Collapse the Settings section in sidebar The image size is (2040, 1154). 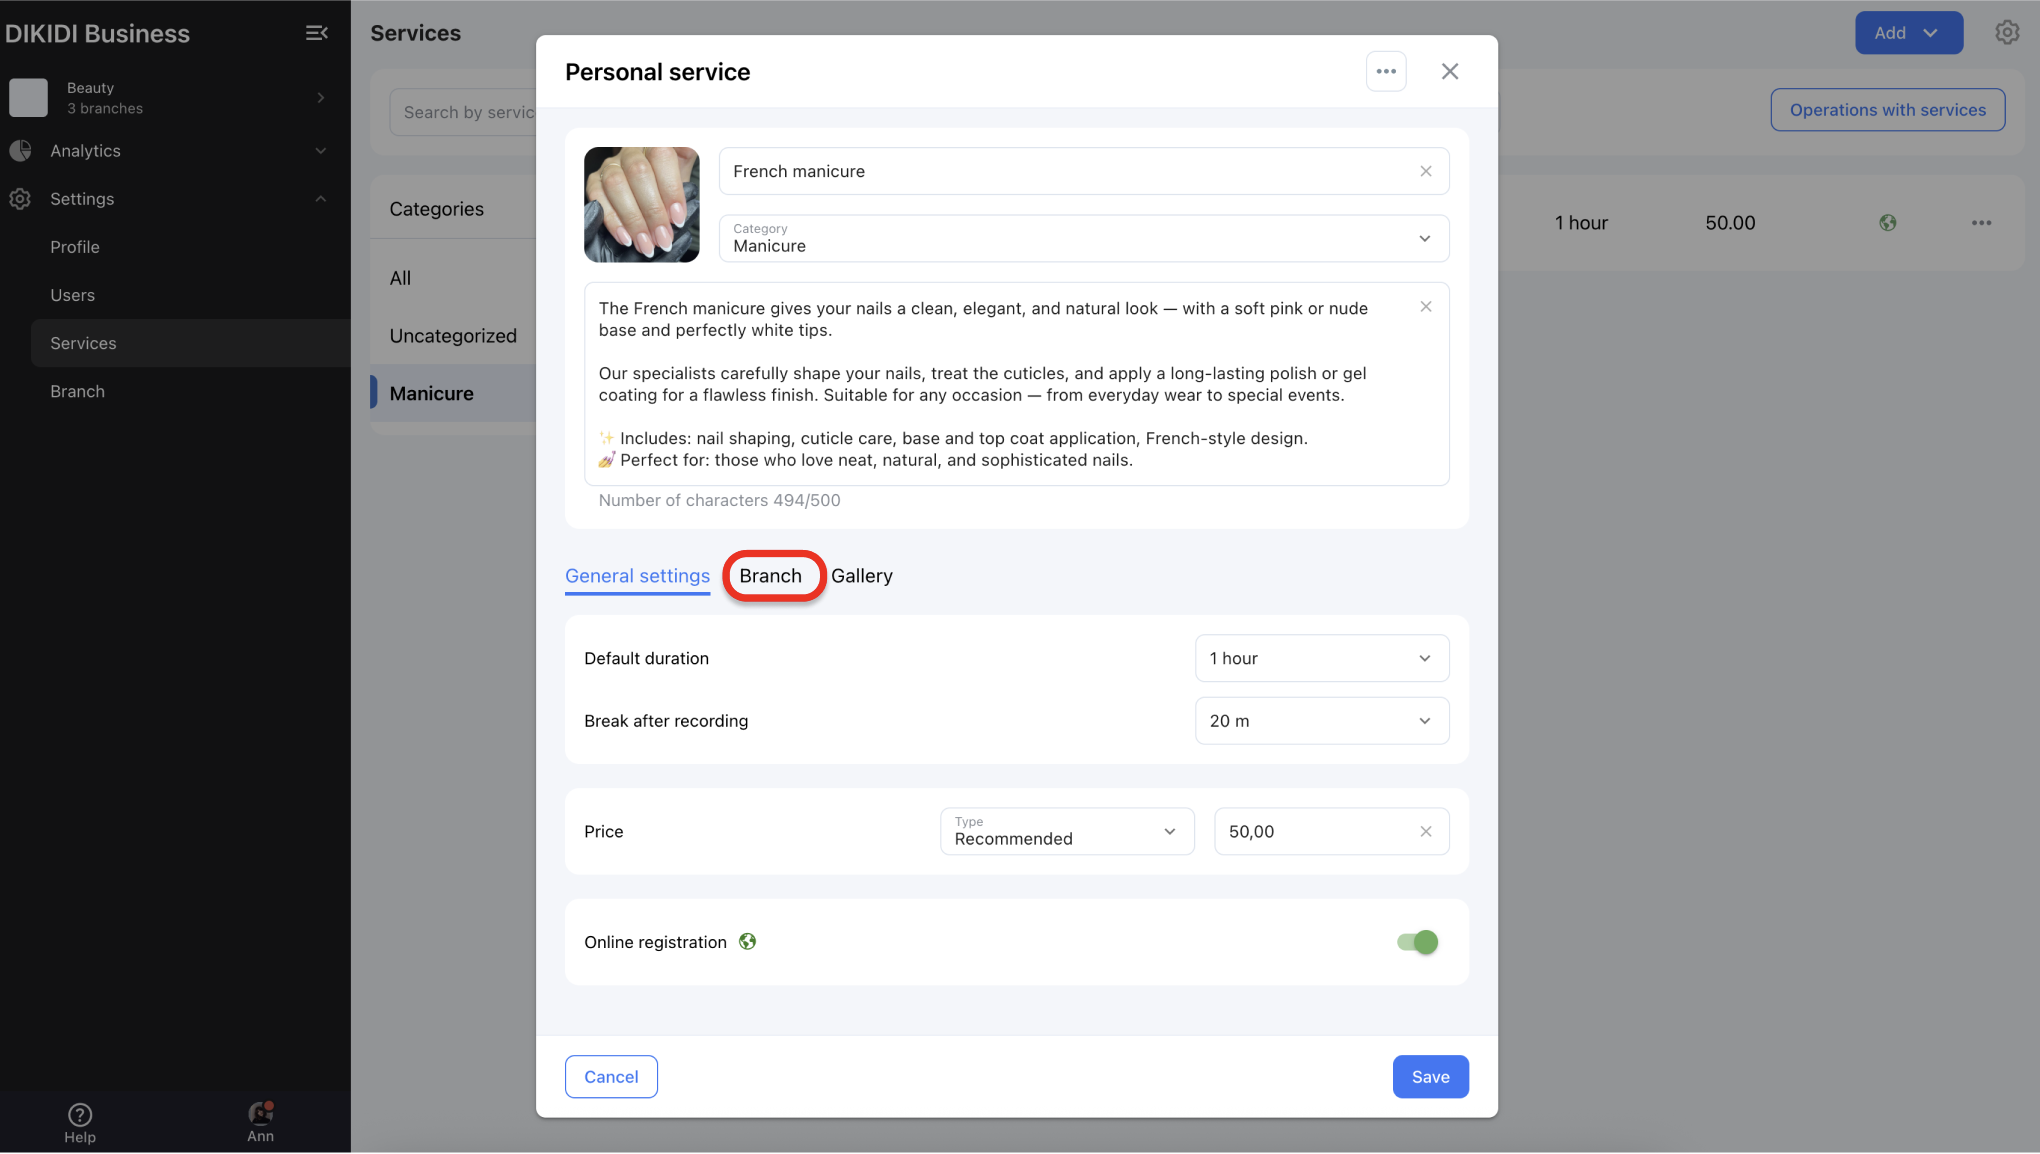tap(320, 199)
